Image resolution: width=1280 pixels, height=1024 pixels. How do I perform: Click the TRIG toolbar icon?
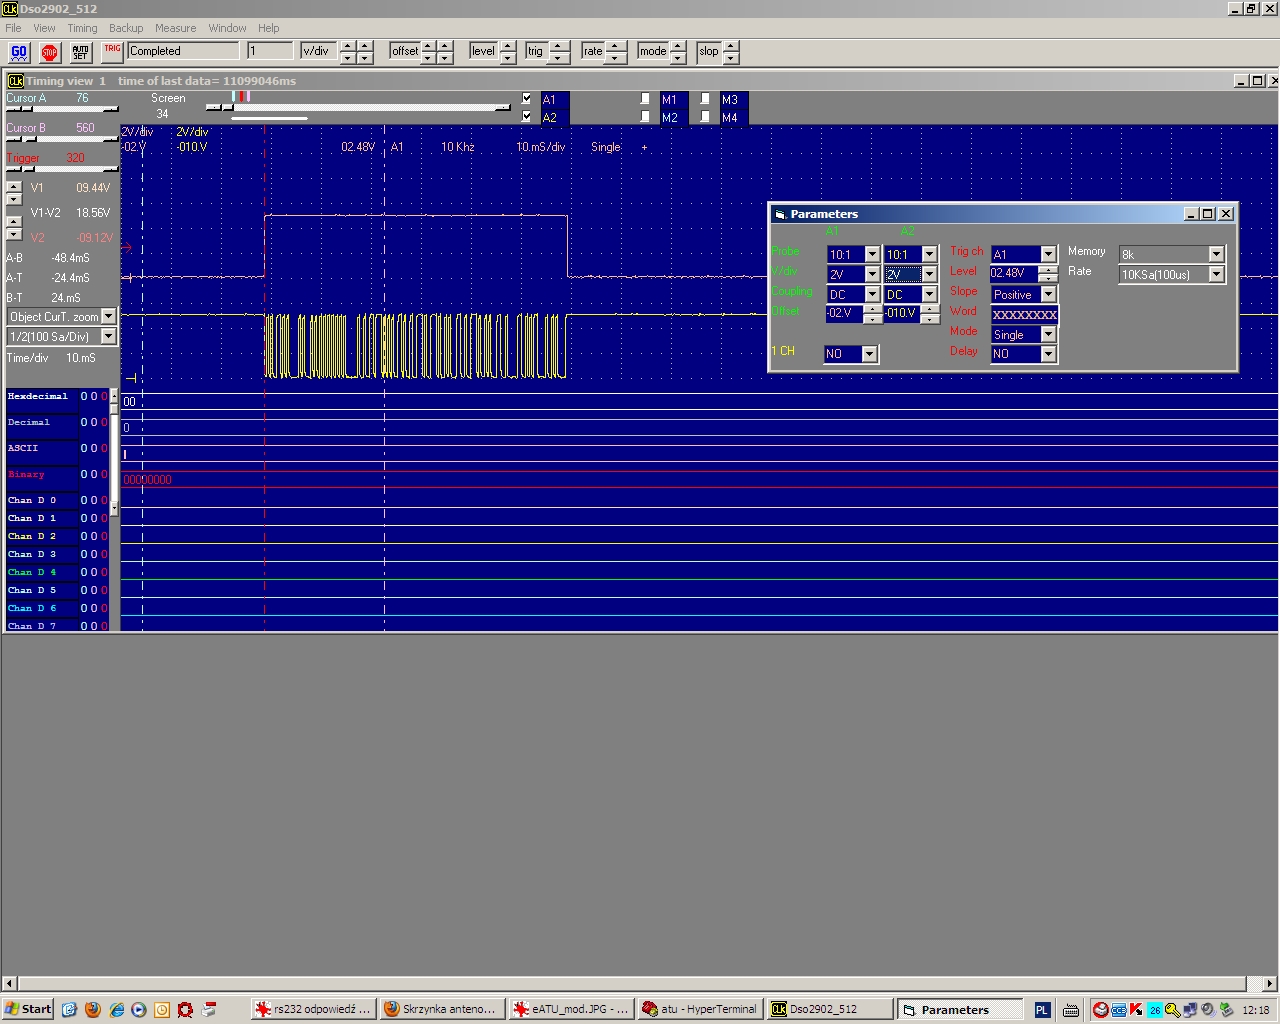112,51
